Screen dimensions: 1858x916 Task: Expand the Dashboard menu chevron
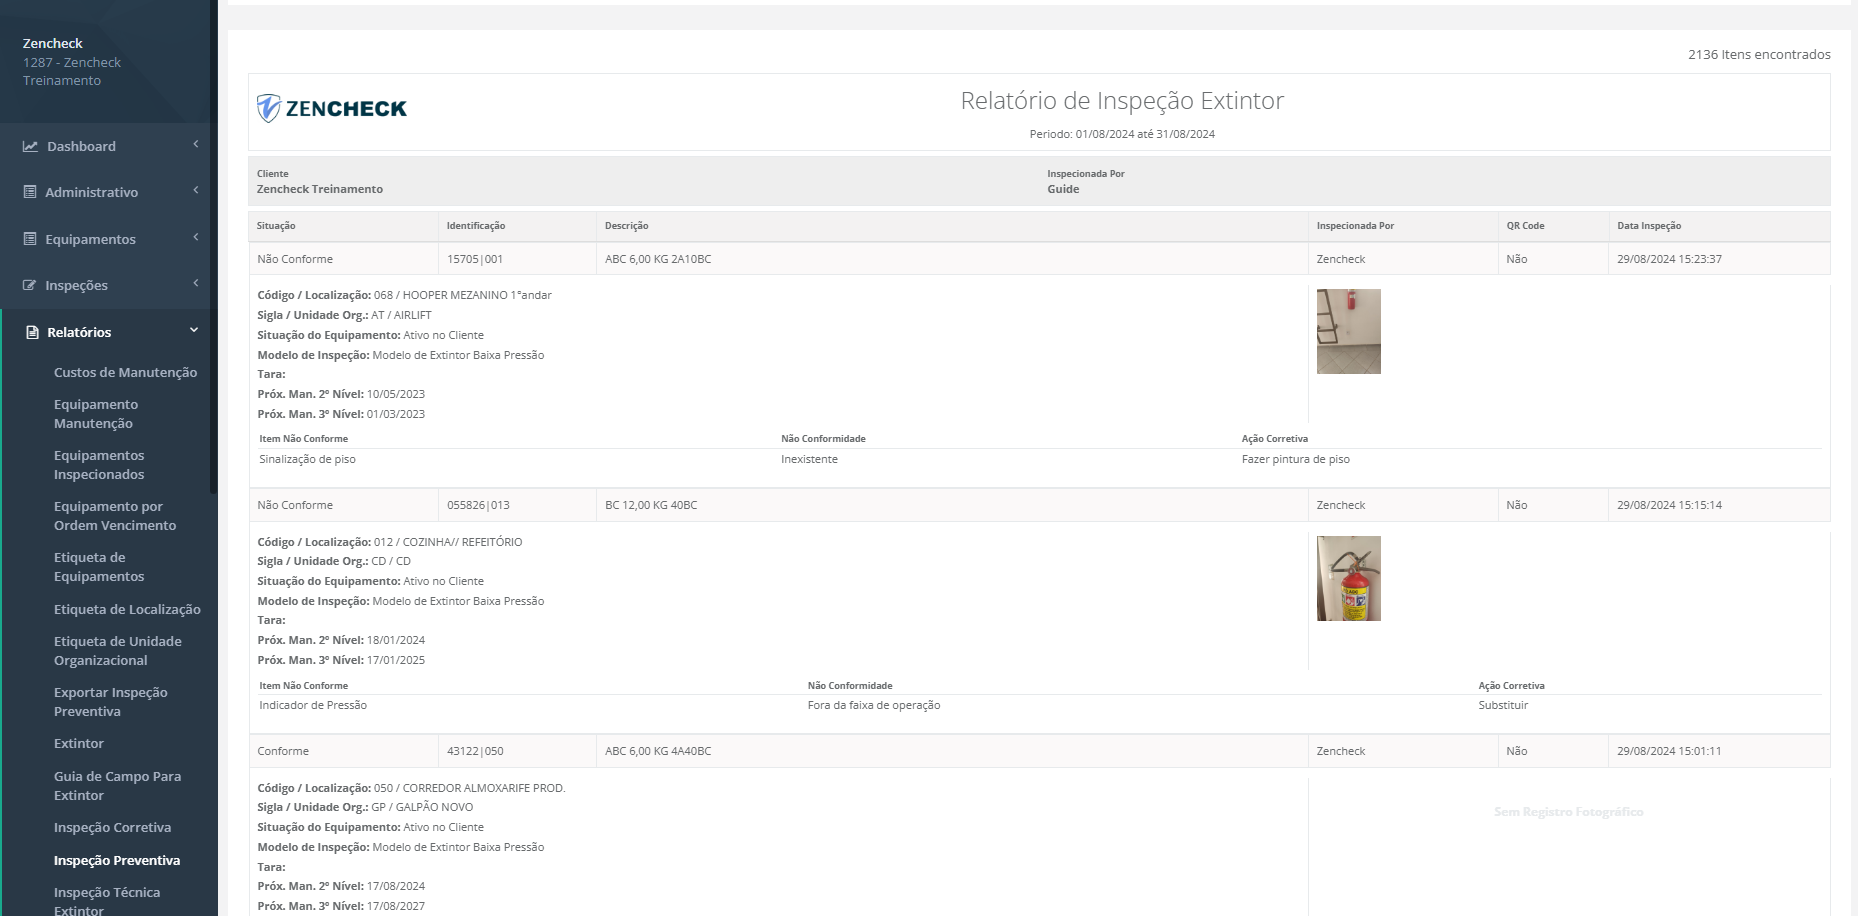click(x=196, y=144)
